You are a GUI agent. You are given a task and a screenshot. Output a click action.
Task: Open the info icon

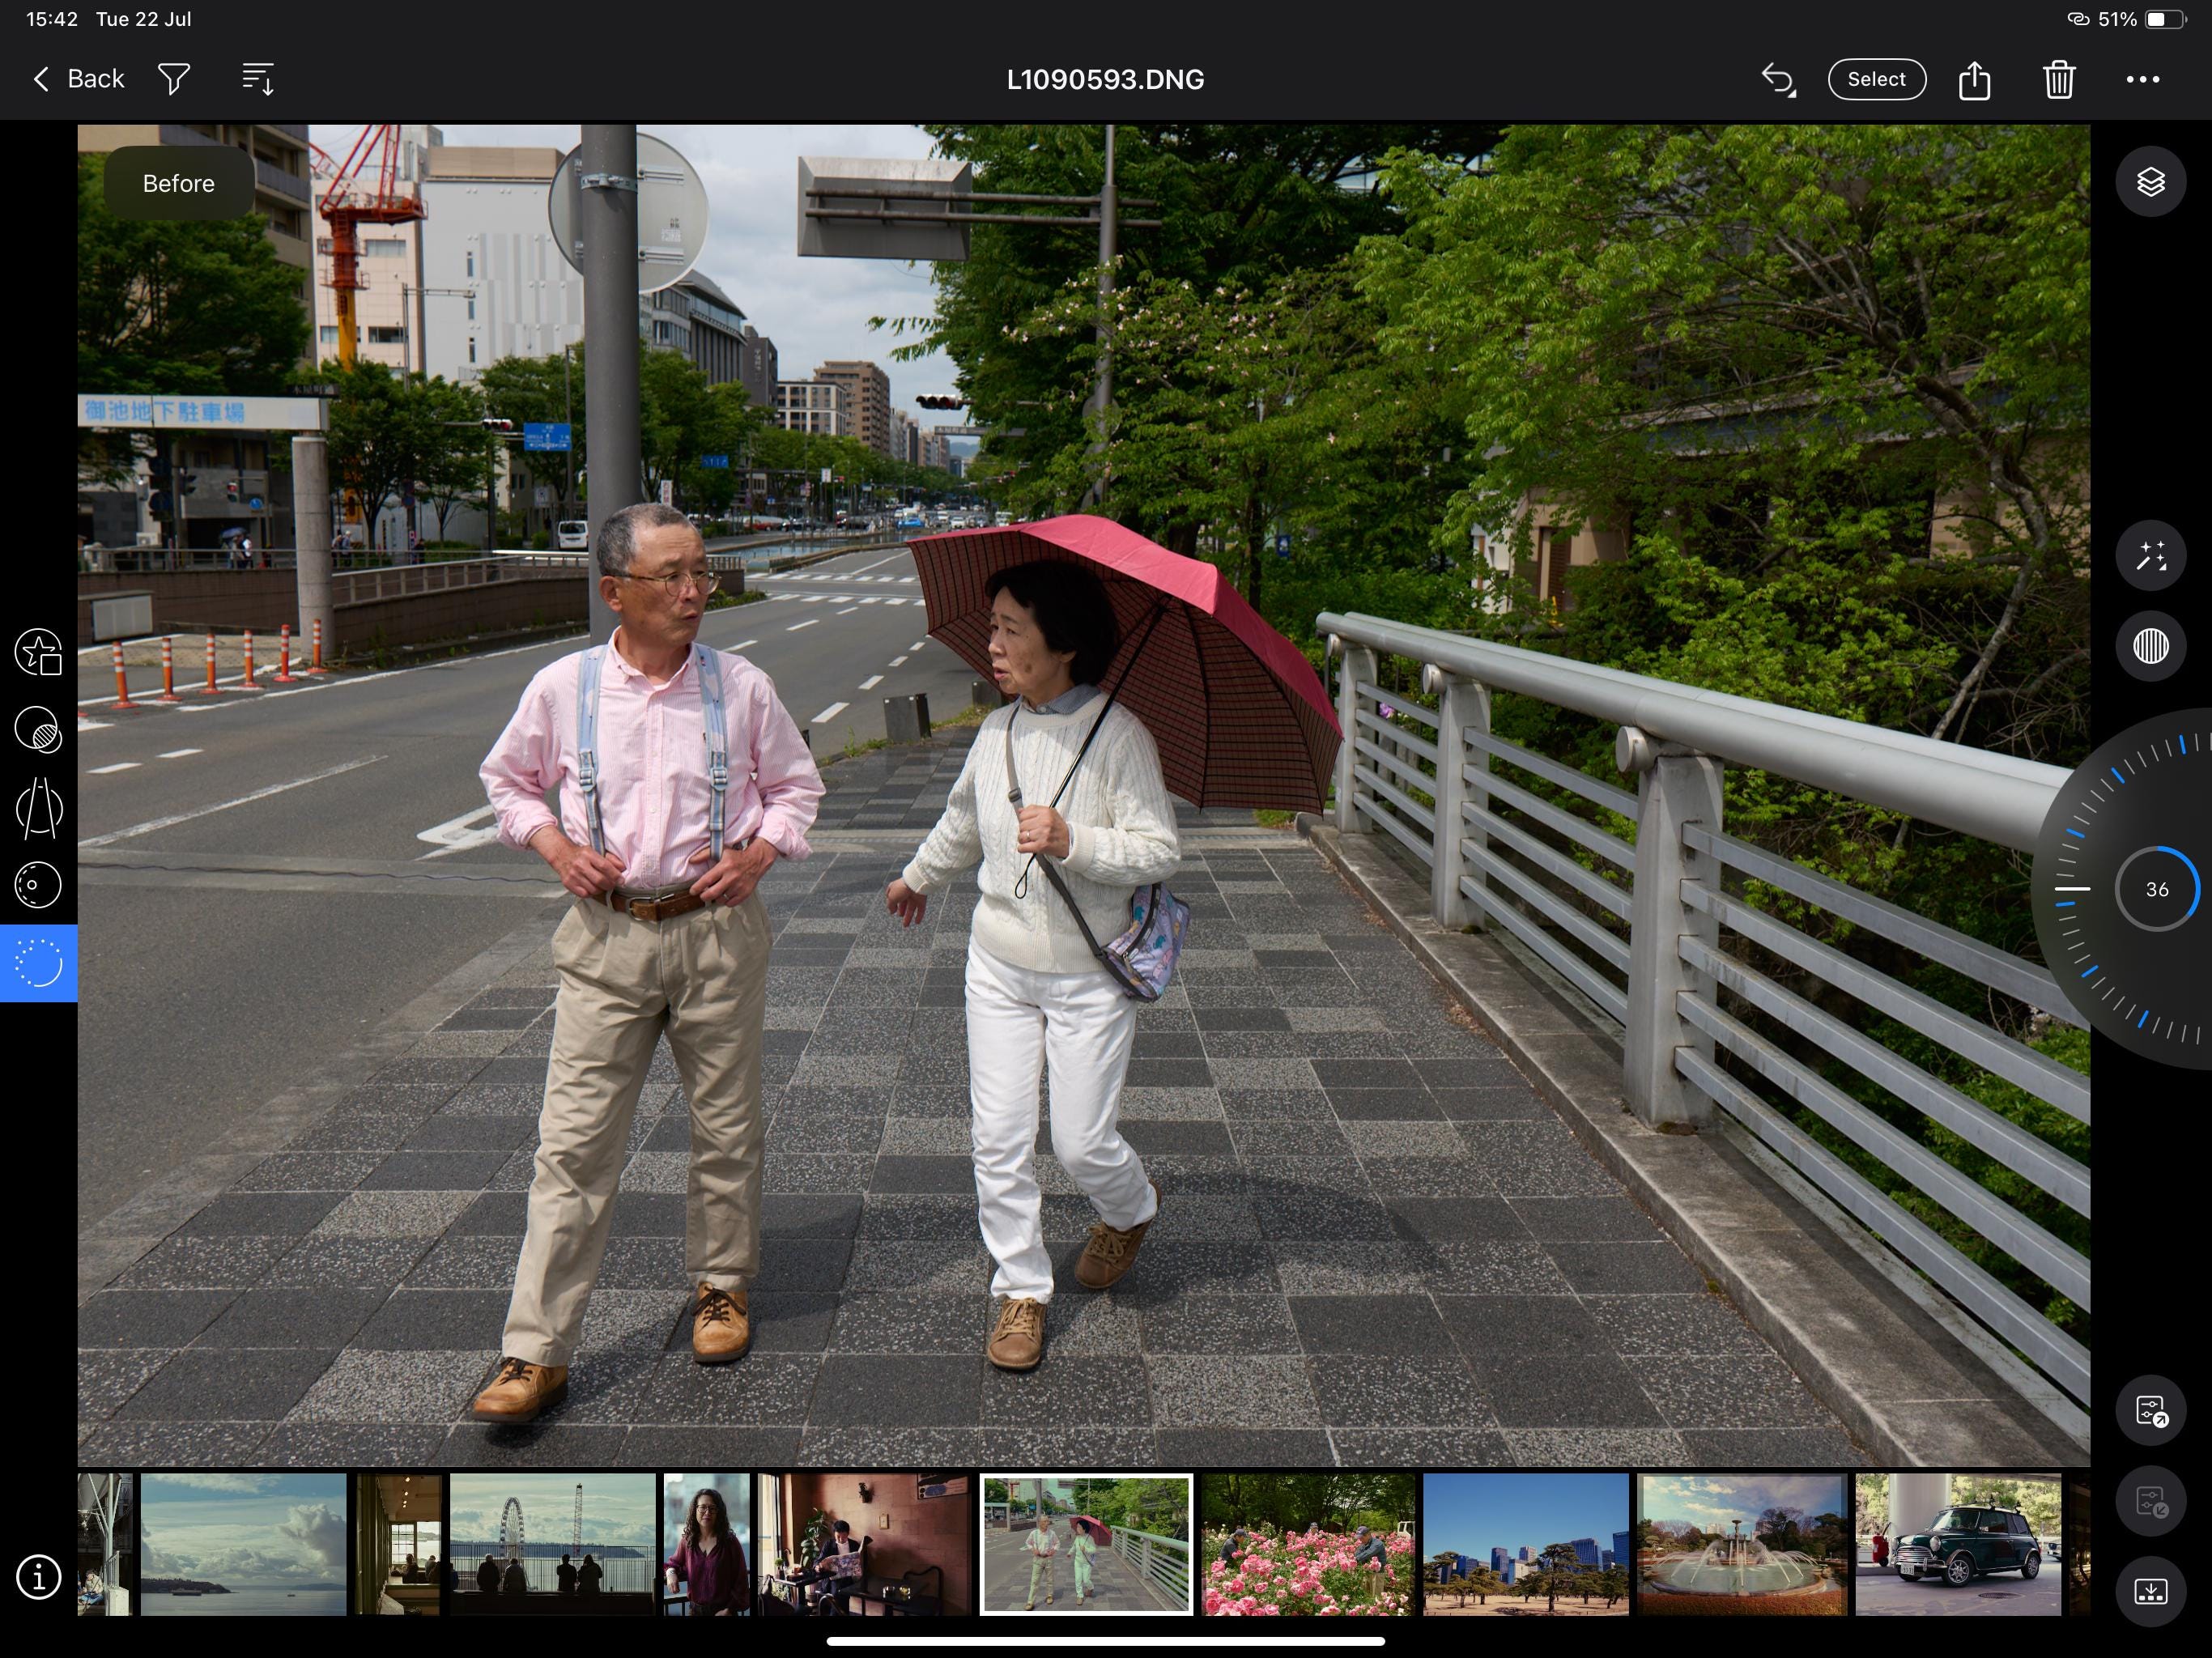39,1578
